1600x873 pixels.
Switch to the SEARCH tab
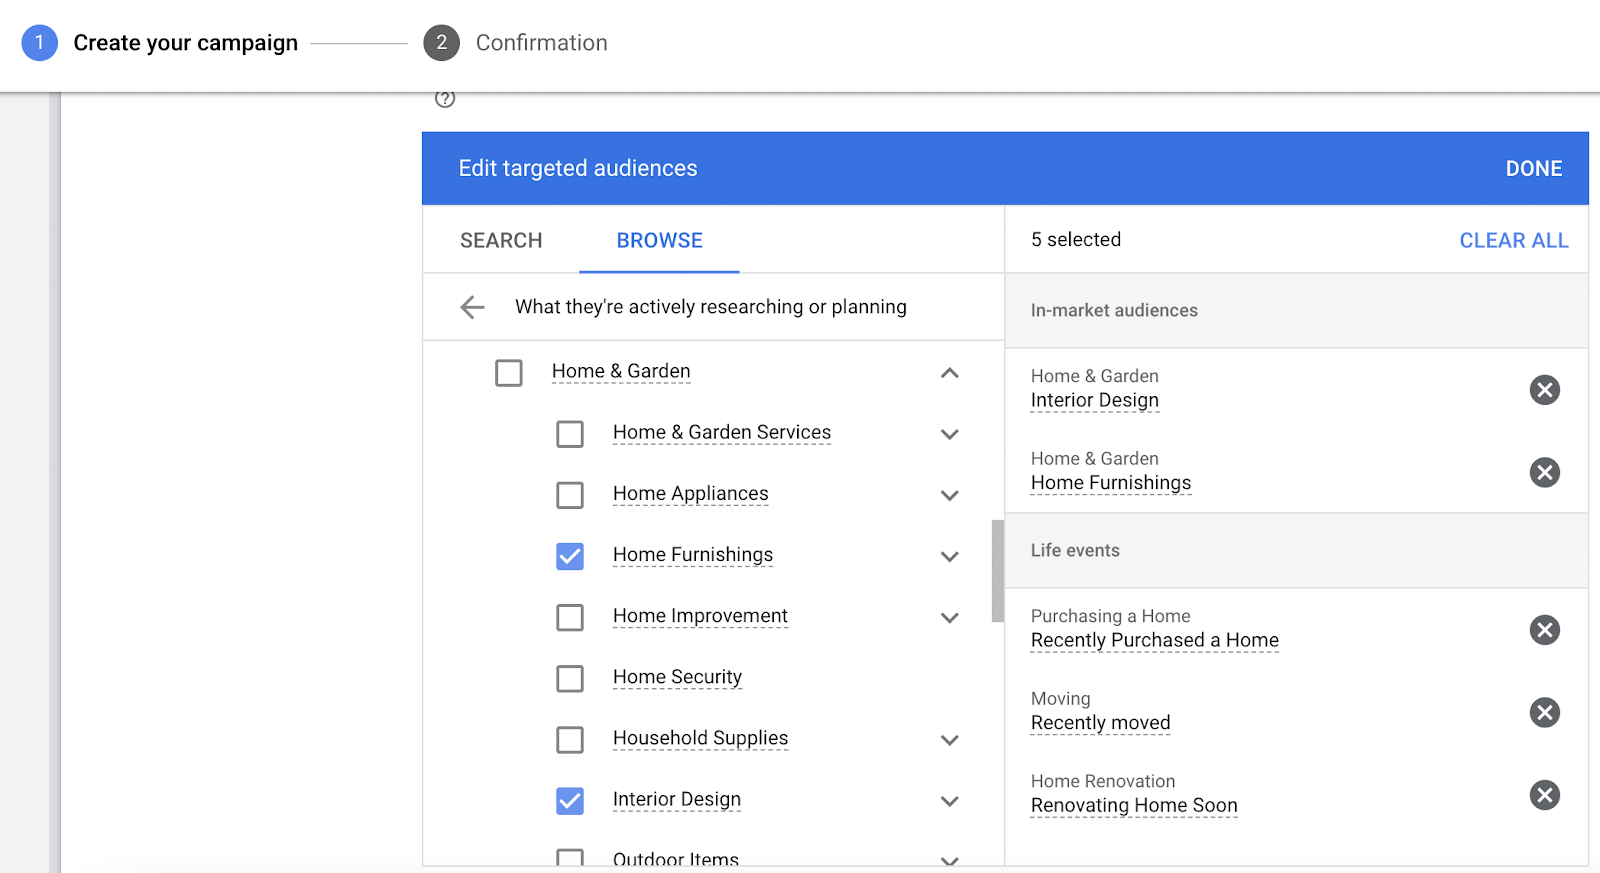coord(501,241)
